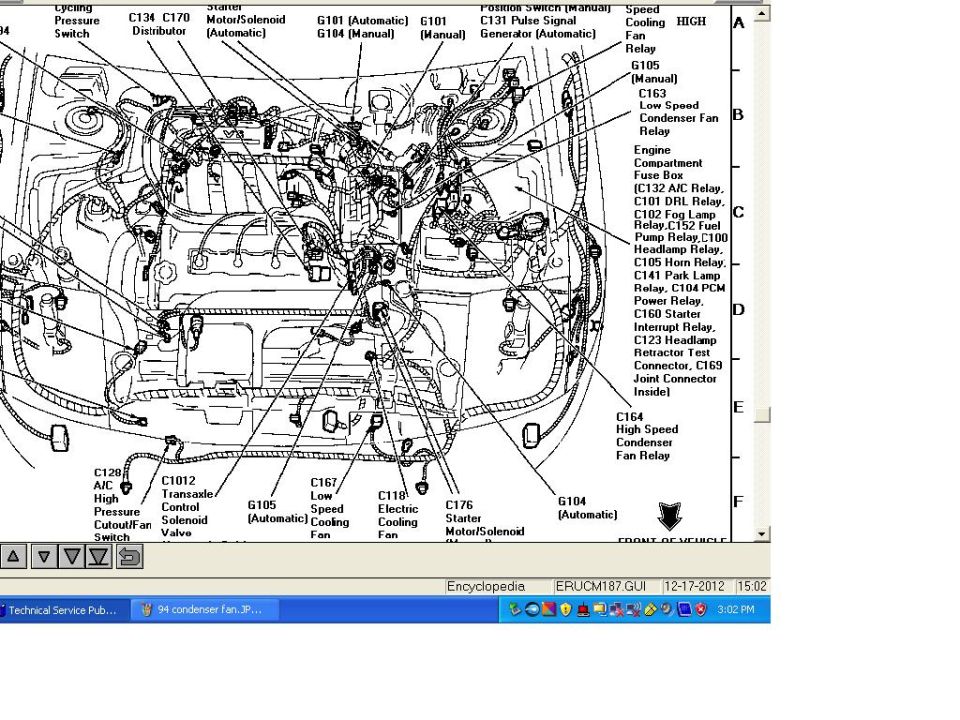Click the taskbar clock showing 3:02 PM
This screenshot has height=720, width=960.
[x=735, y=610]
